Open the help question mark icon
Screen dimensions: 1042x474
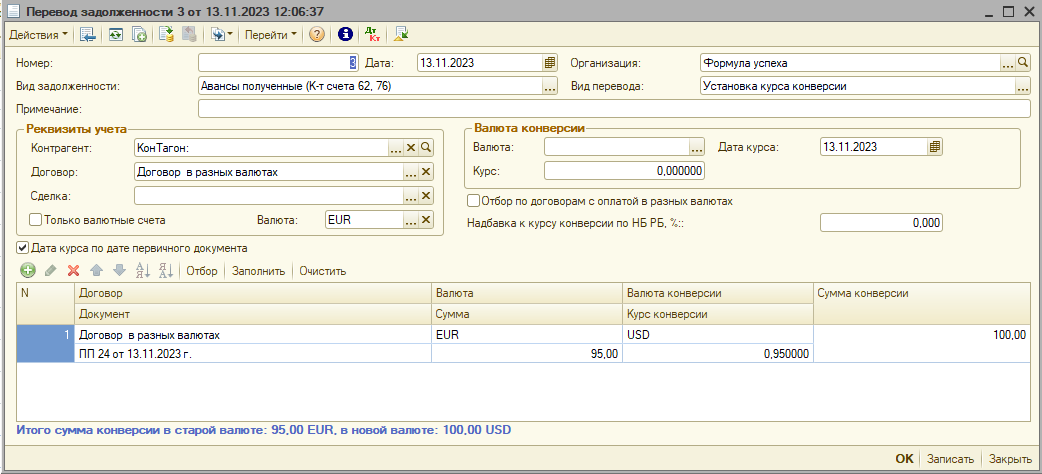316,34
